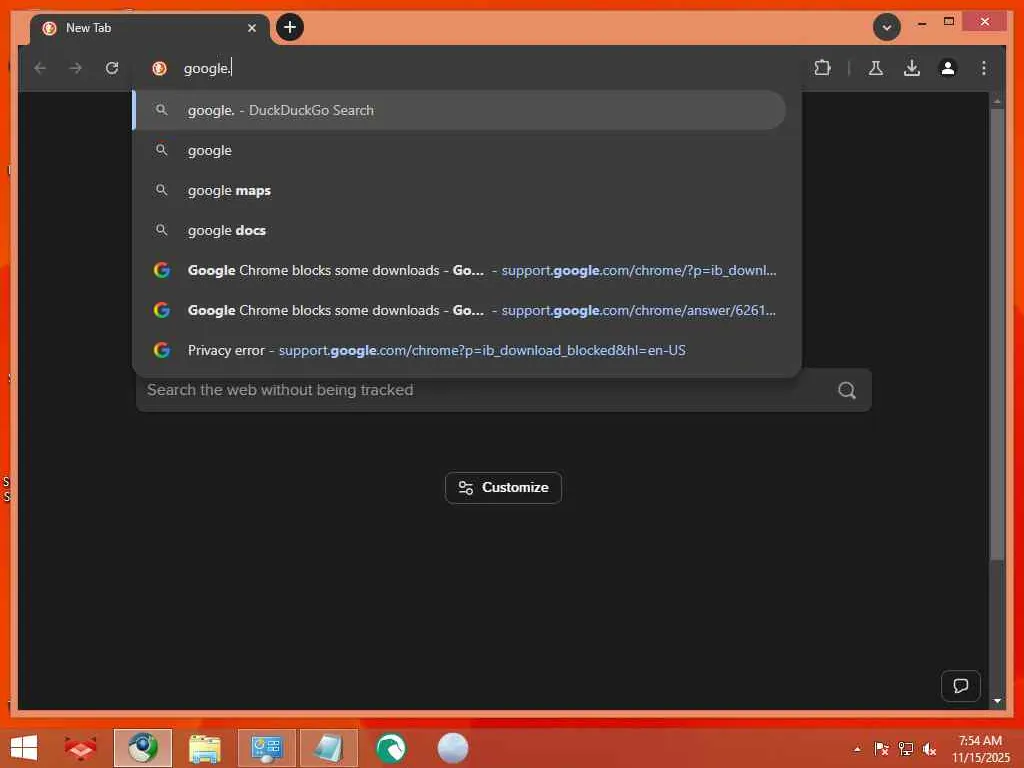Go back using the back arrow
Viewport: 1024px width, 768px height.
point(40,68)
